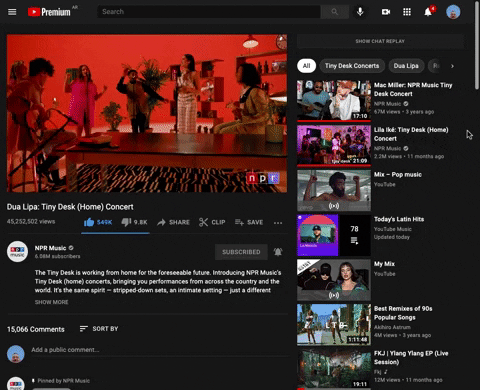The height and width of the screenshot is (390, 480).
Task: Start voice search with the microphone
Action: pyautogui.click(x=360, y=12)
